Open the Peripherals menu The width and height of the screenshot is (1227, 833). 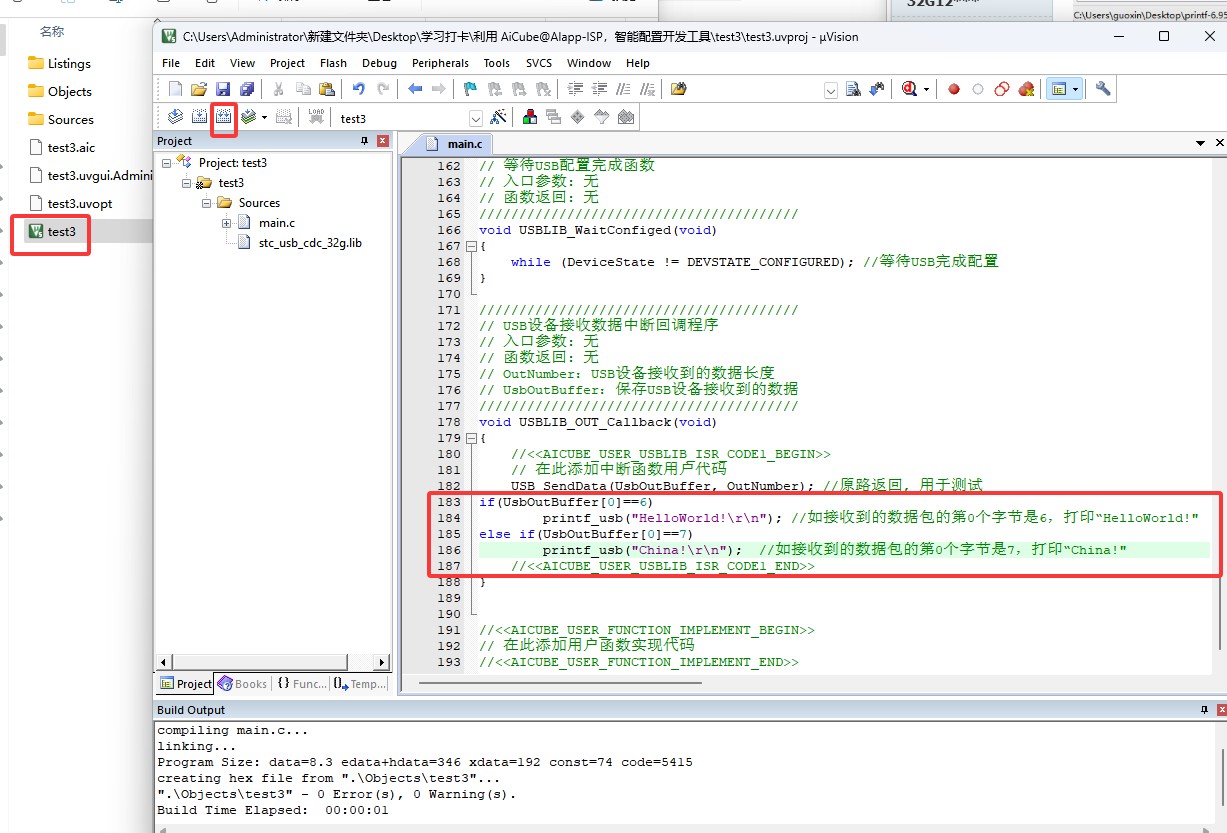point(440,63)
